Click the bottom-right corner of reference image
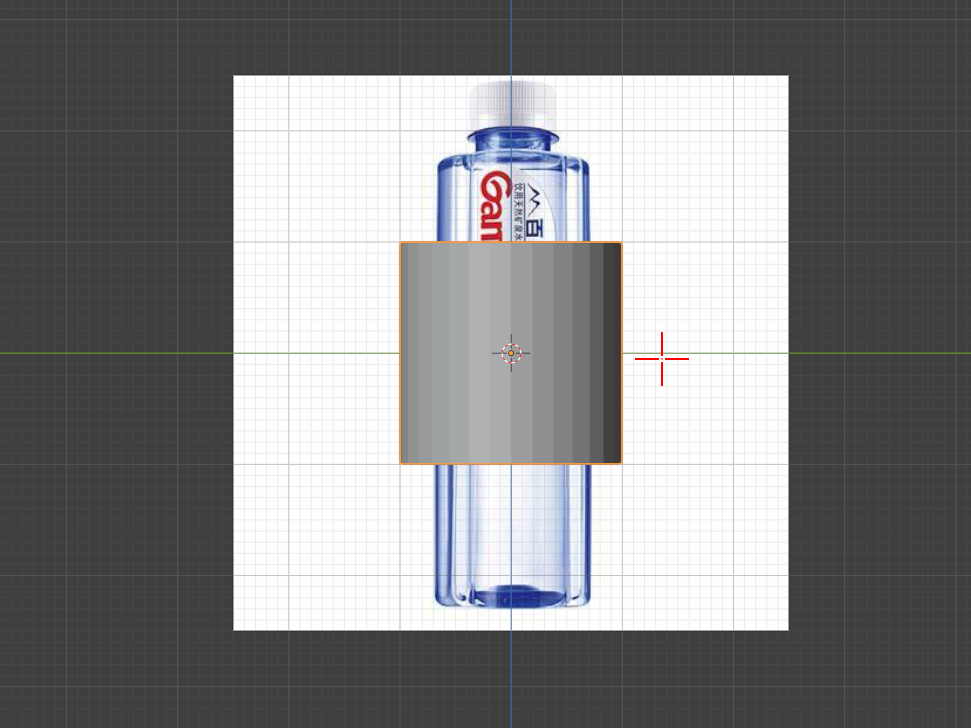The height and width of the screenshot is (728, 971). [x=787, y=629]
